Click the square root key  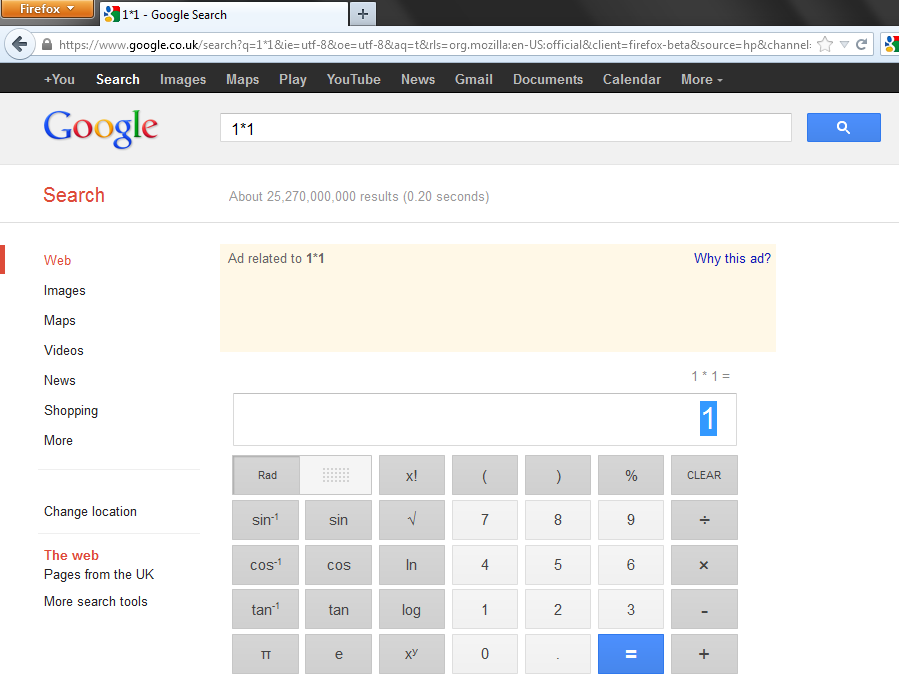click(412, 520)
